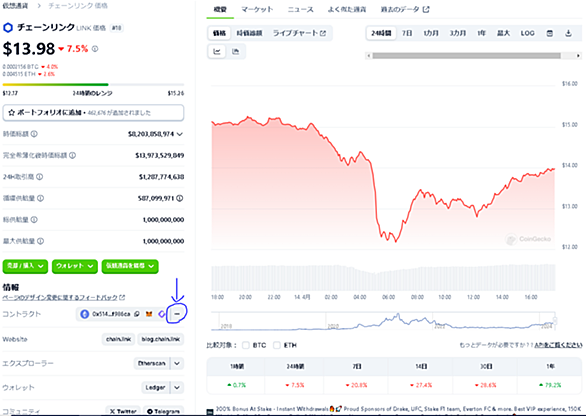Expand the Ledger wallet chevron
This screenshot has height=416, width=586.
pyautogui.click(x=177, y=388)
